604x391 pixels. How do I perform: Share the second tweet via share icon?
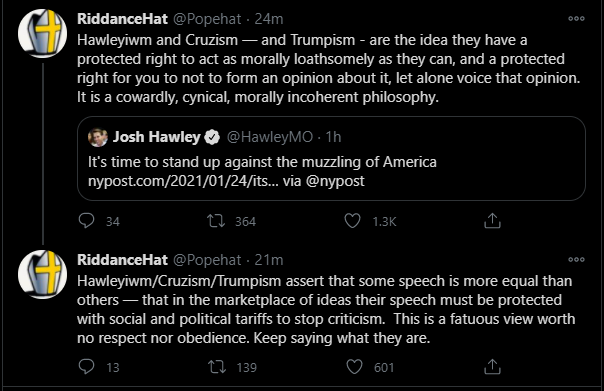click(x=492, y=367)
